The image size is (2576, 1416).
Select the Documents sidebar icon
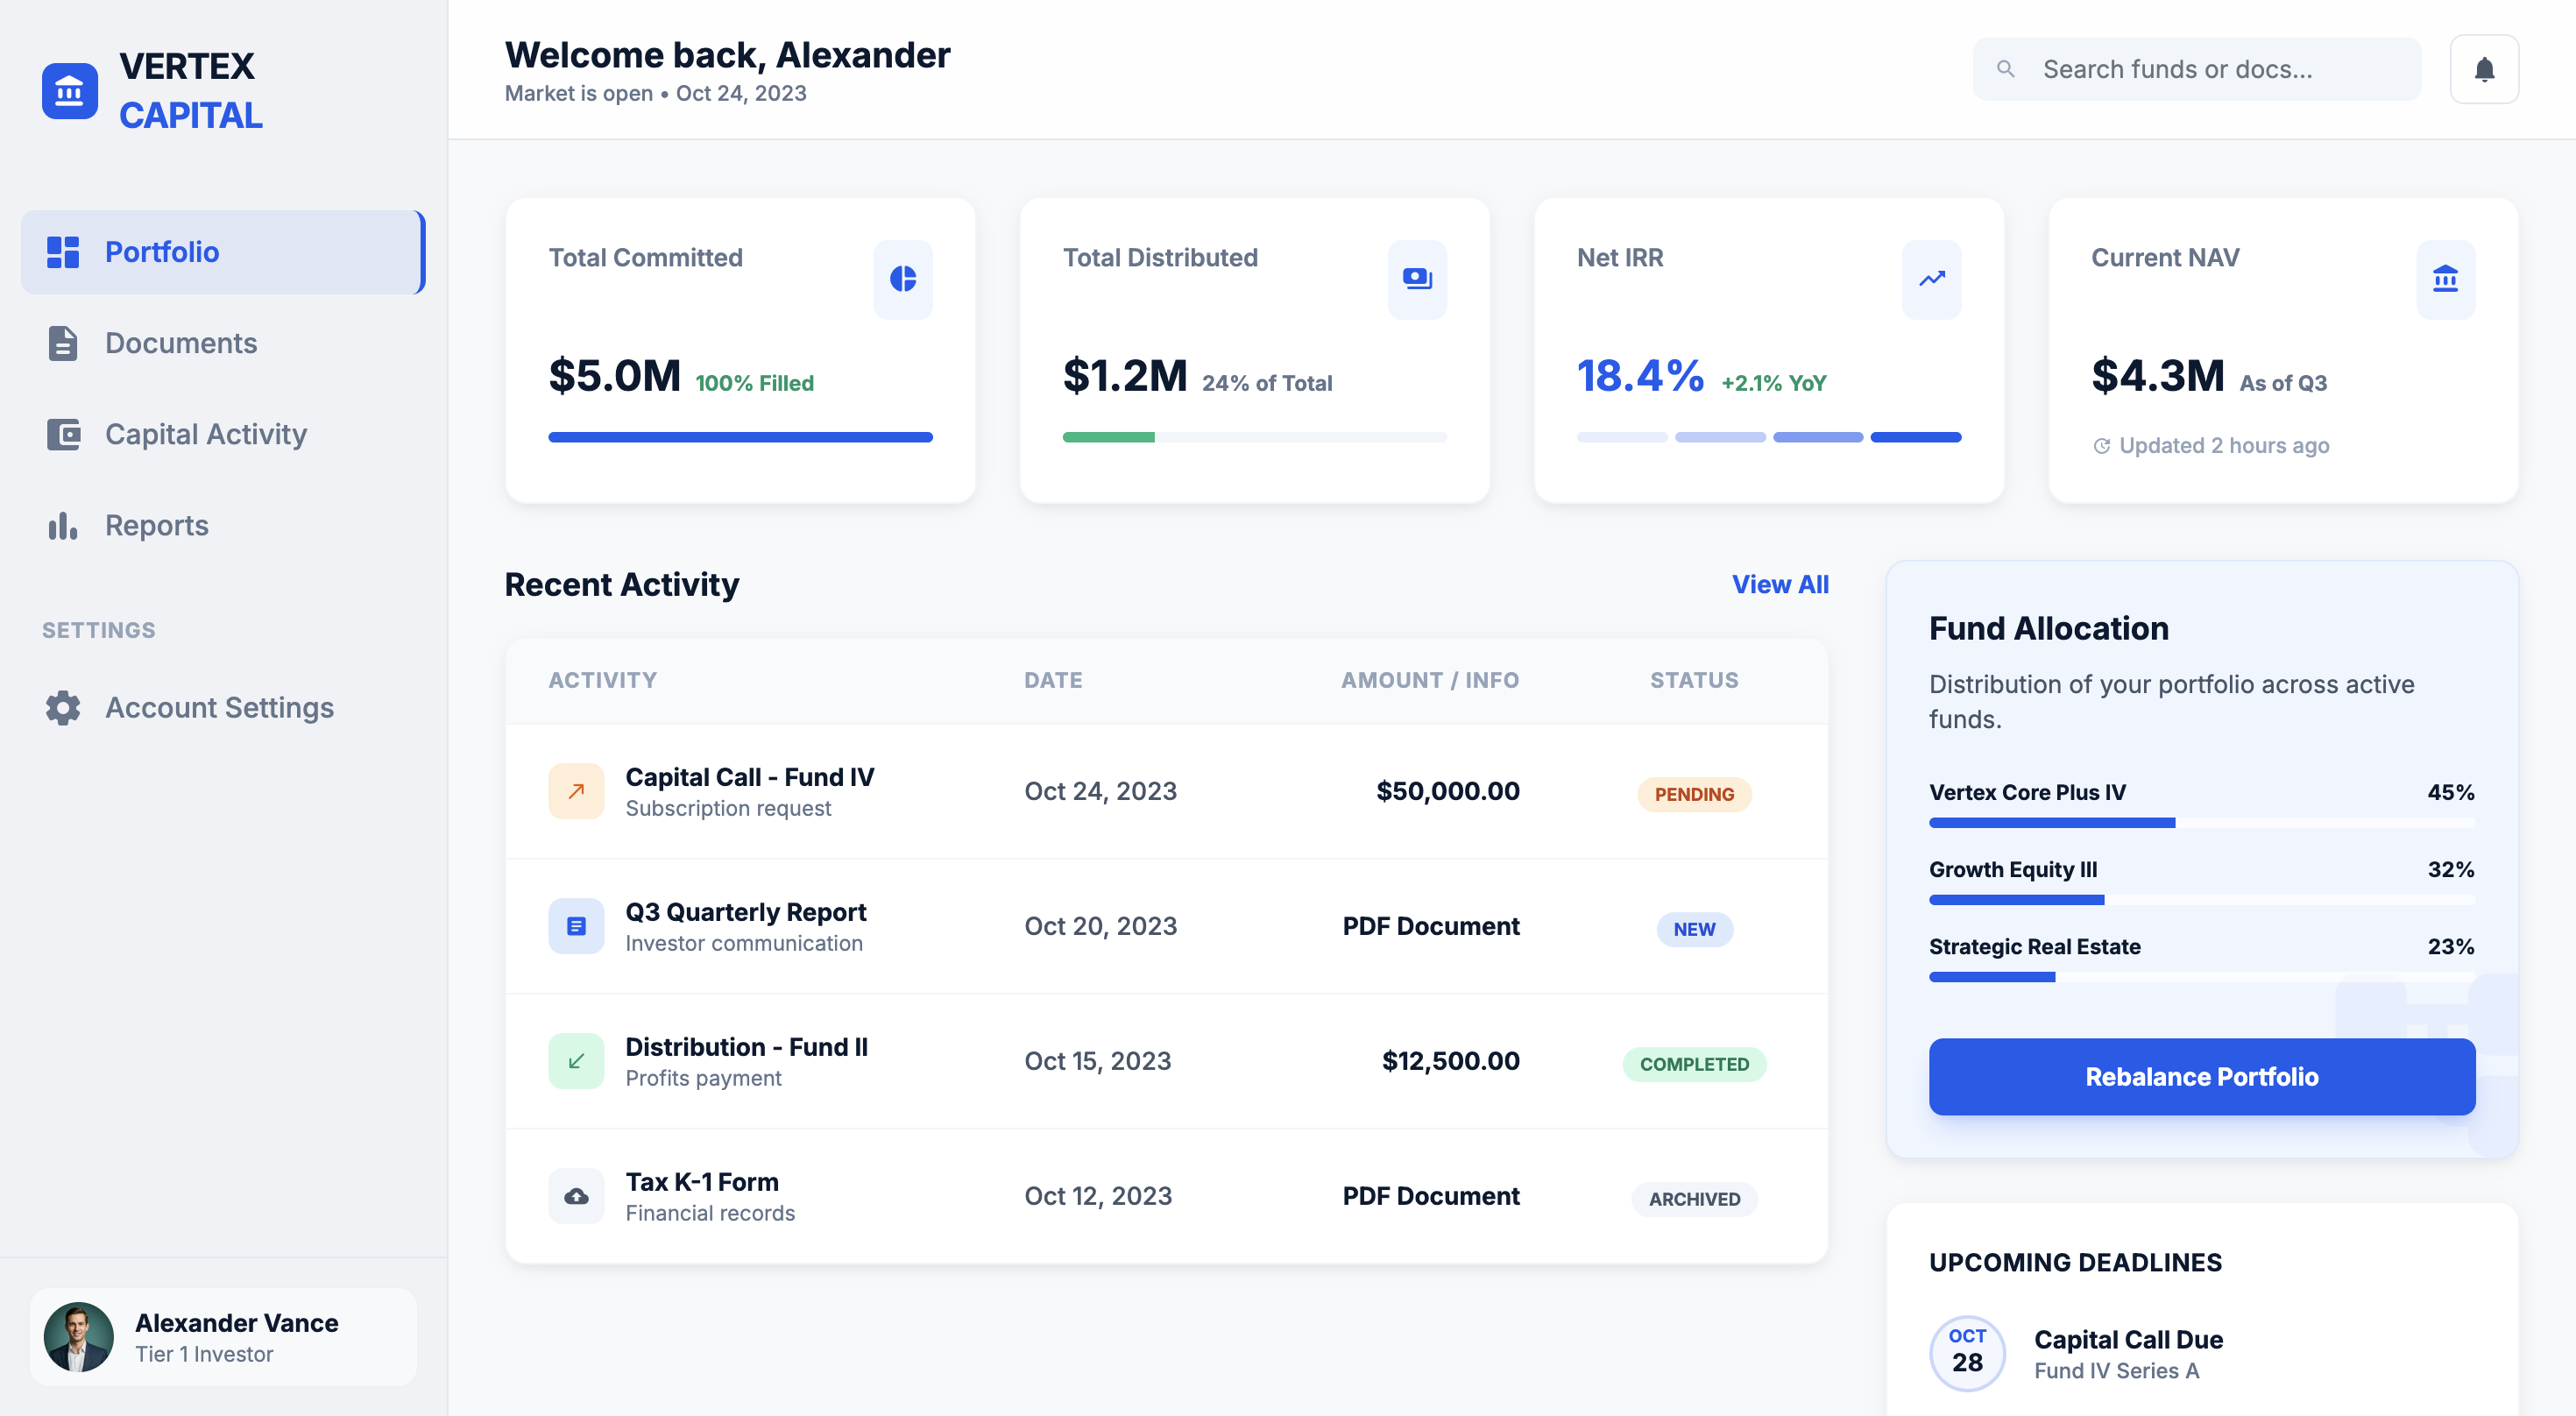coord(63,343)
